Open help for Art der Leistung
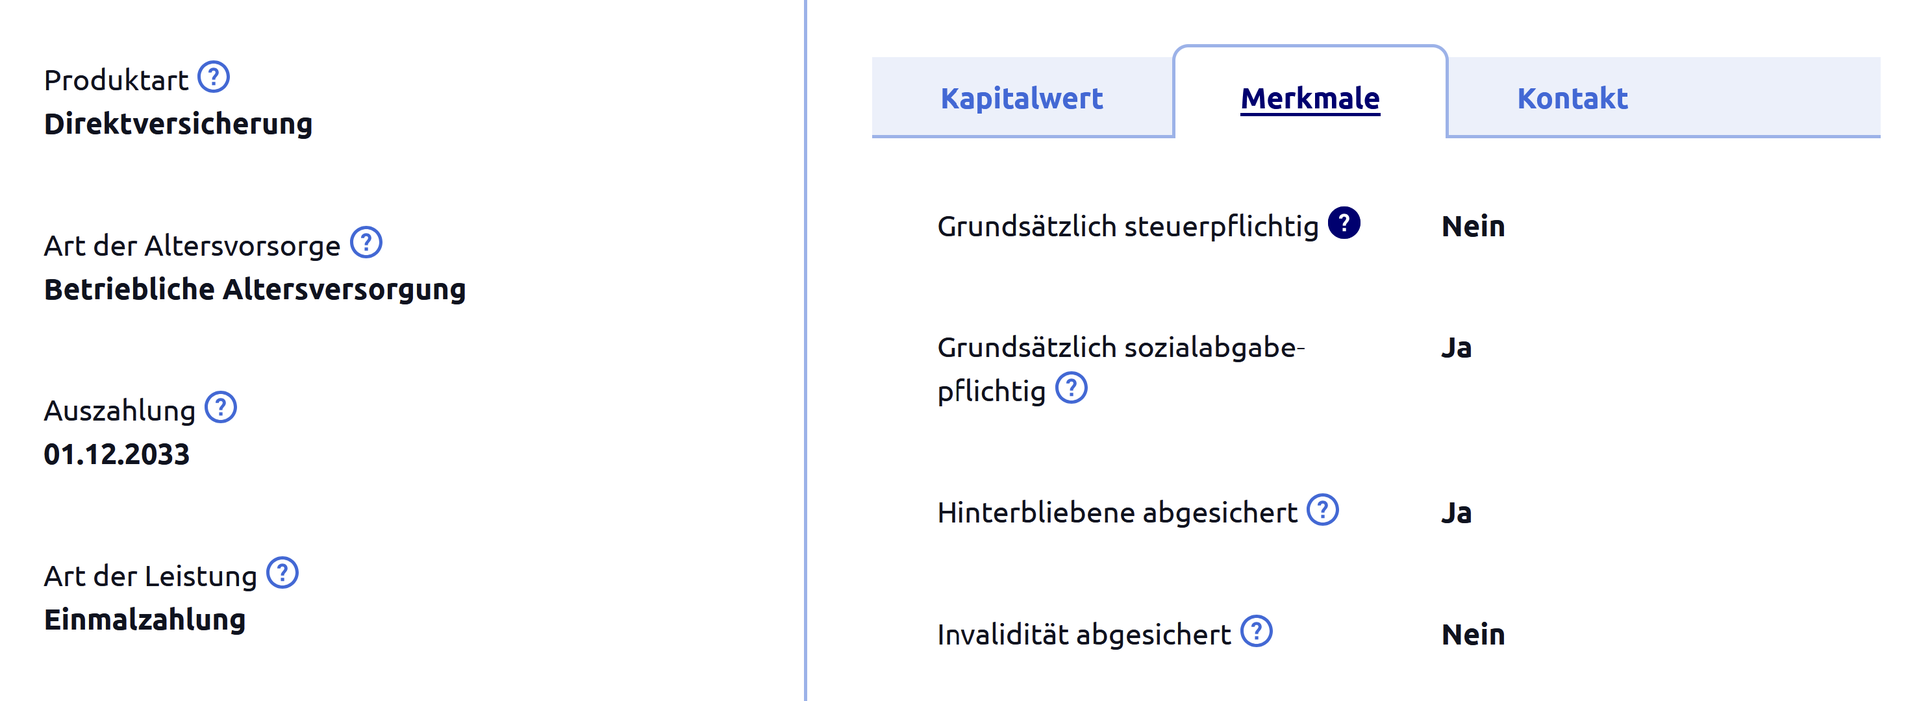1919x701 pixels. coord(282,574)
